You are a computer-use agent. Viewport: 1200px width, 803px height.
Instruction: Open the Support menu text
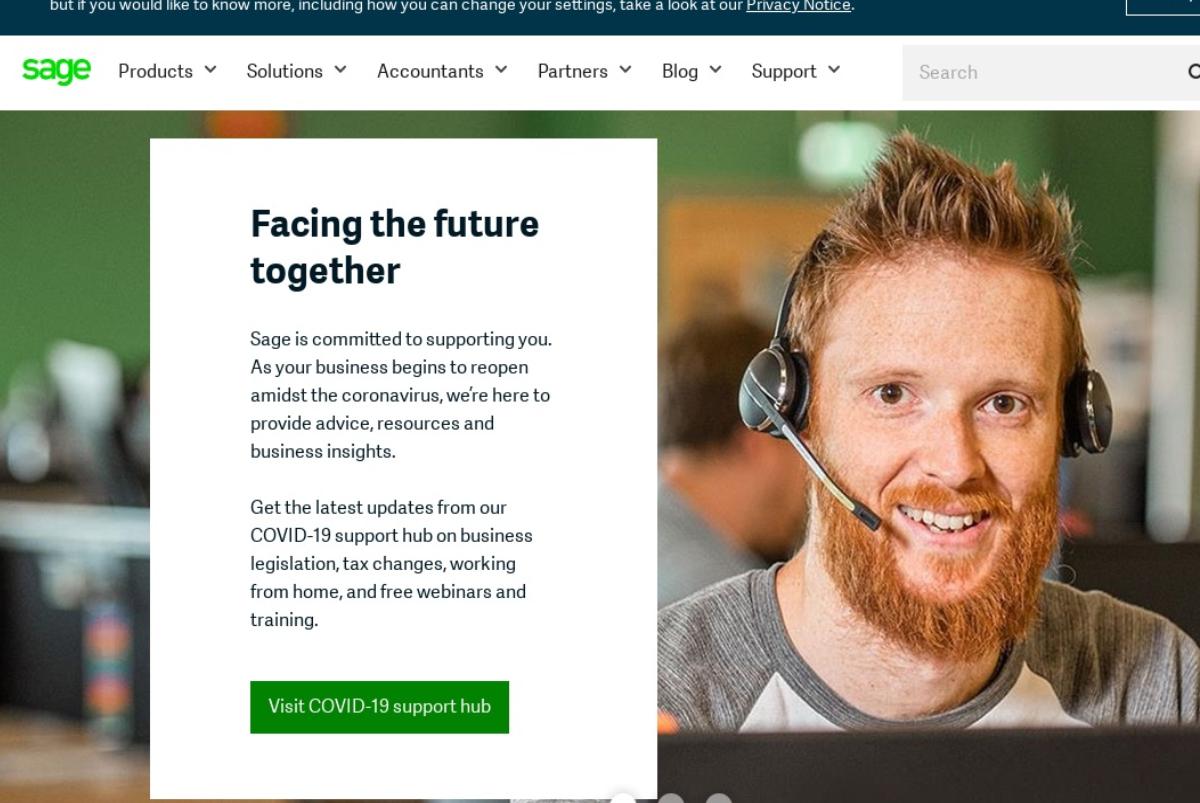[784, 71]
